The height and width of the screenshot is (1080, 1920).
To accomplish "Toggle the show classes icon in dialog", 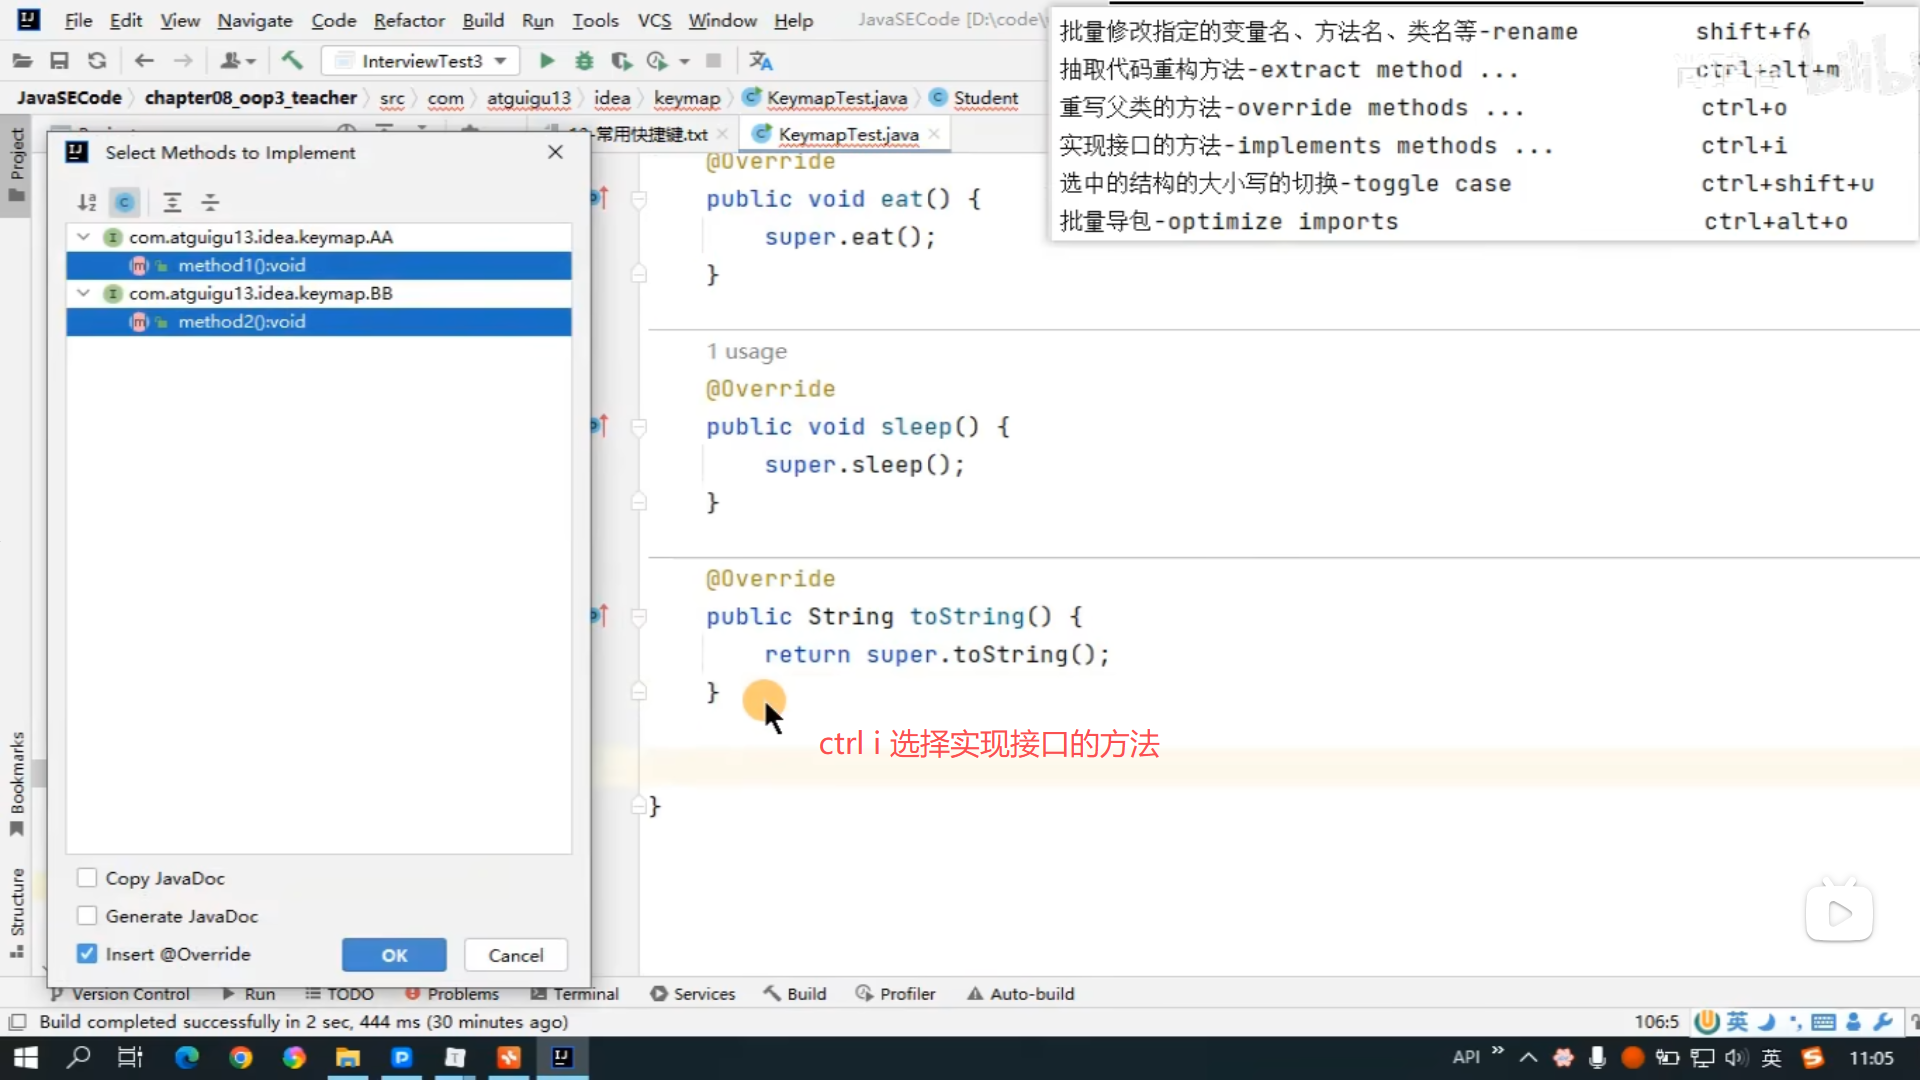I will (x=124, y=203).
